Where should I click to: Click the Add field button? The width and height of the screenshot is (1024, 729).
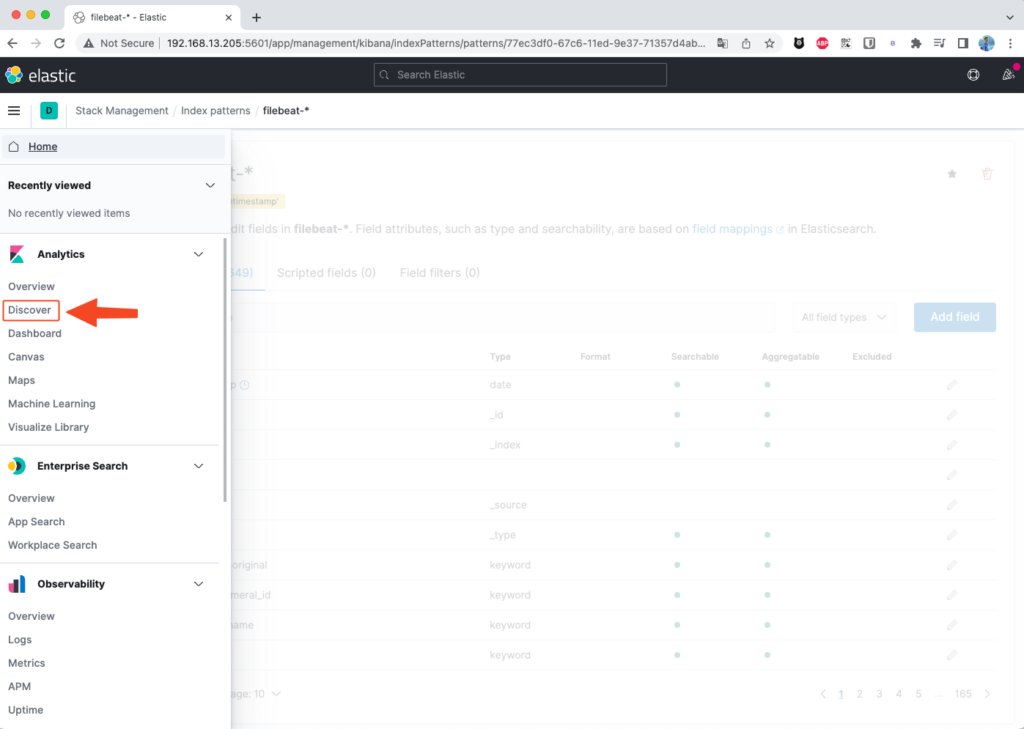click(955, 317)
